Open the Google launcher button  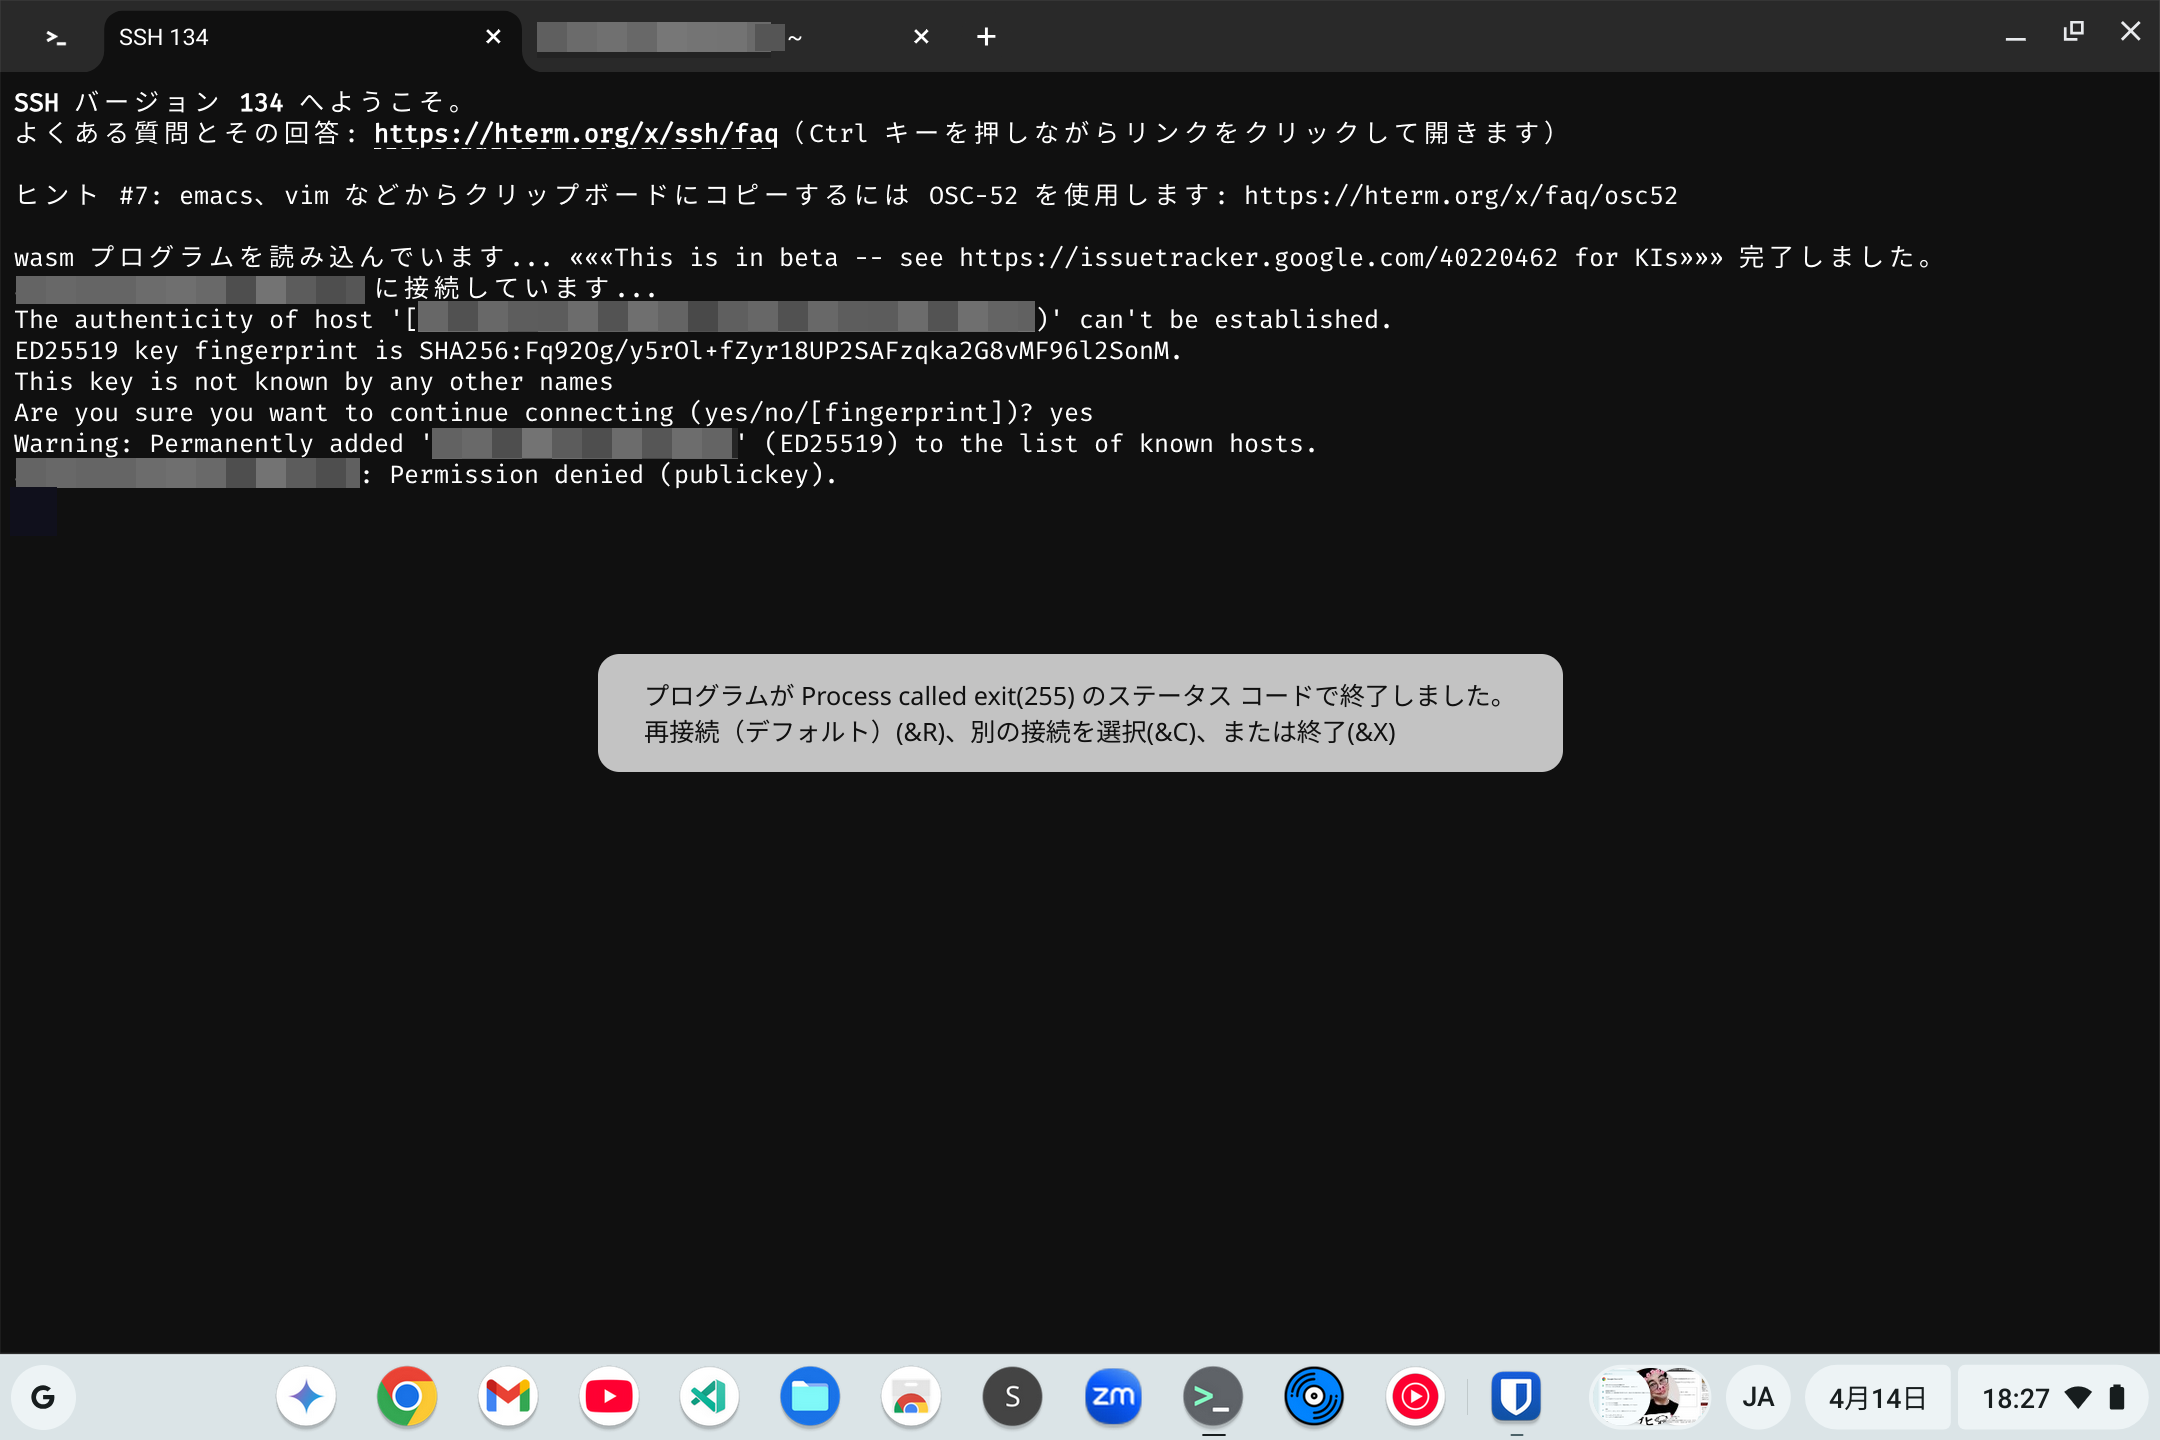(43, 1397)
